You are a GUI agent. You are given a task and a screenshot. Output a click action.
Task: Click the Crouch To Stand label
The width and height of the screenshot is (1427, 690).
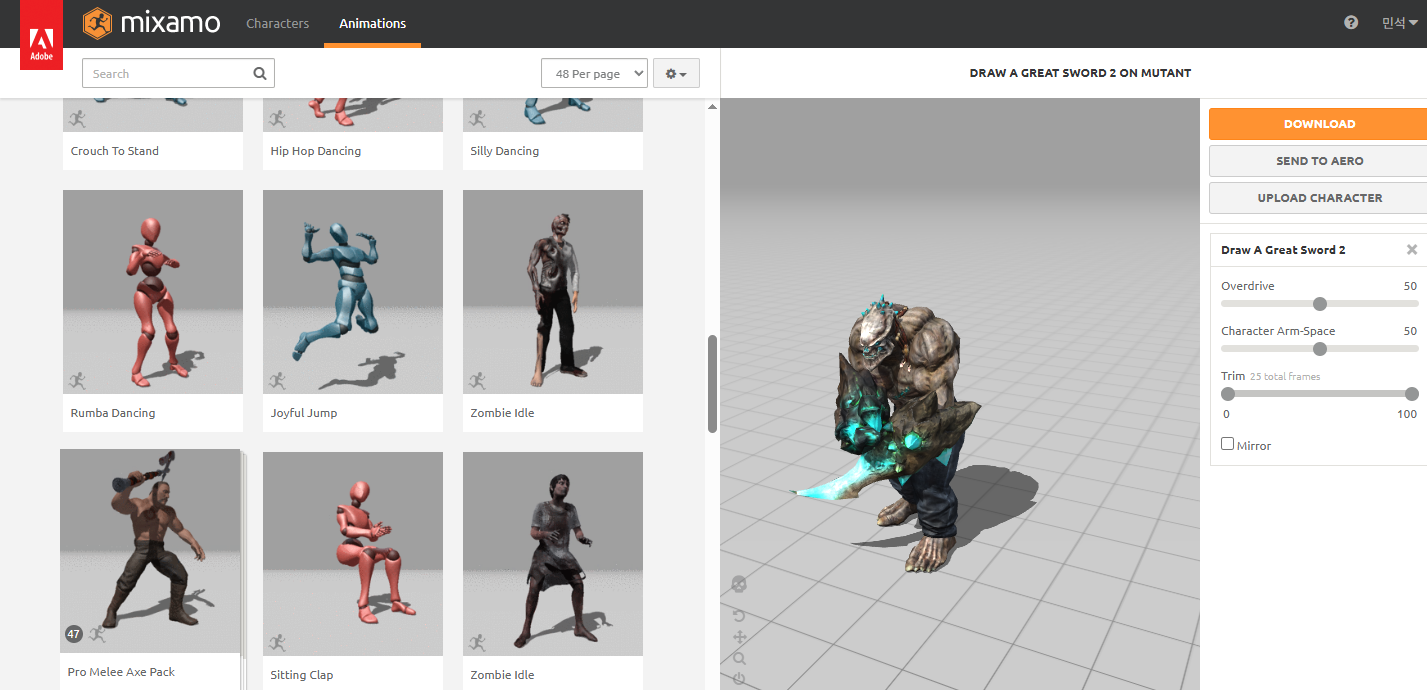(x=115, y=151)
